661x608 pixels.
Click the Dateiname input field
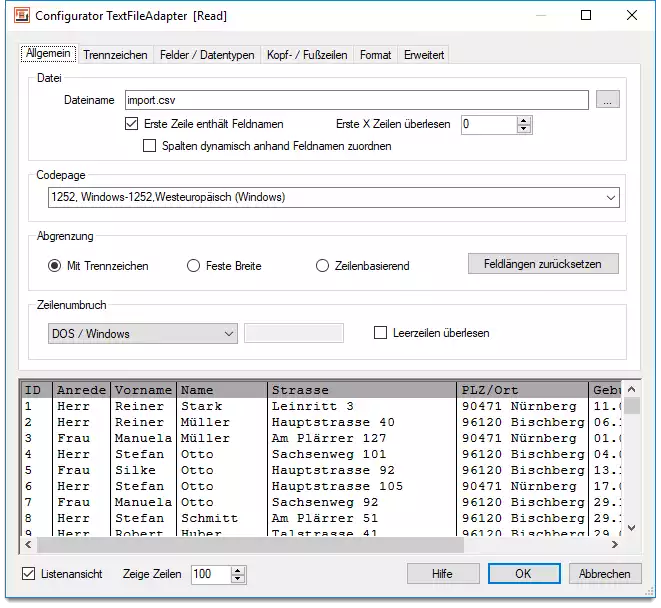click(355, 99)
